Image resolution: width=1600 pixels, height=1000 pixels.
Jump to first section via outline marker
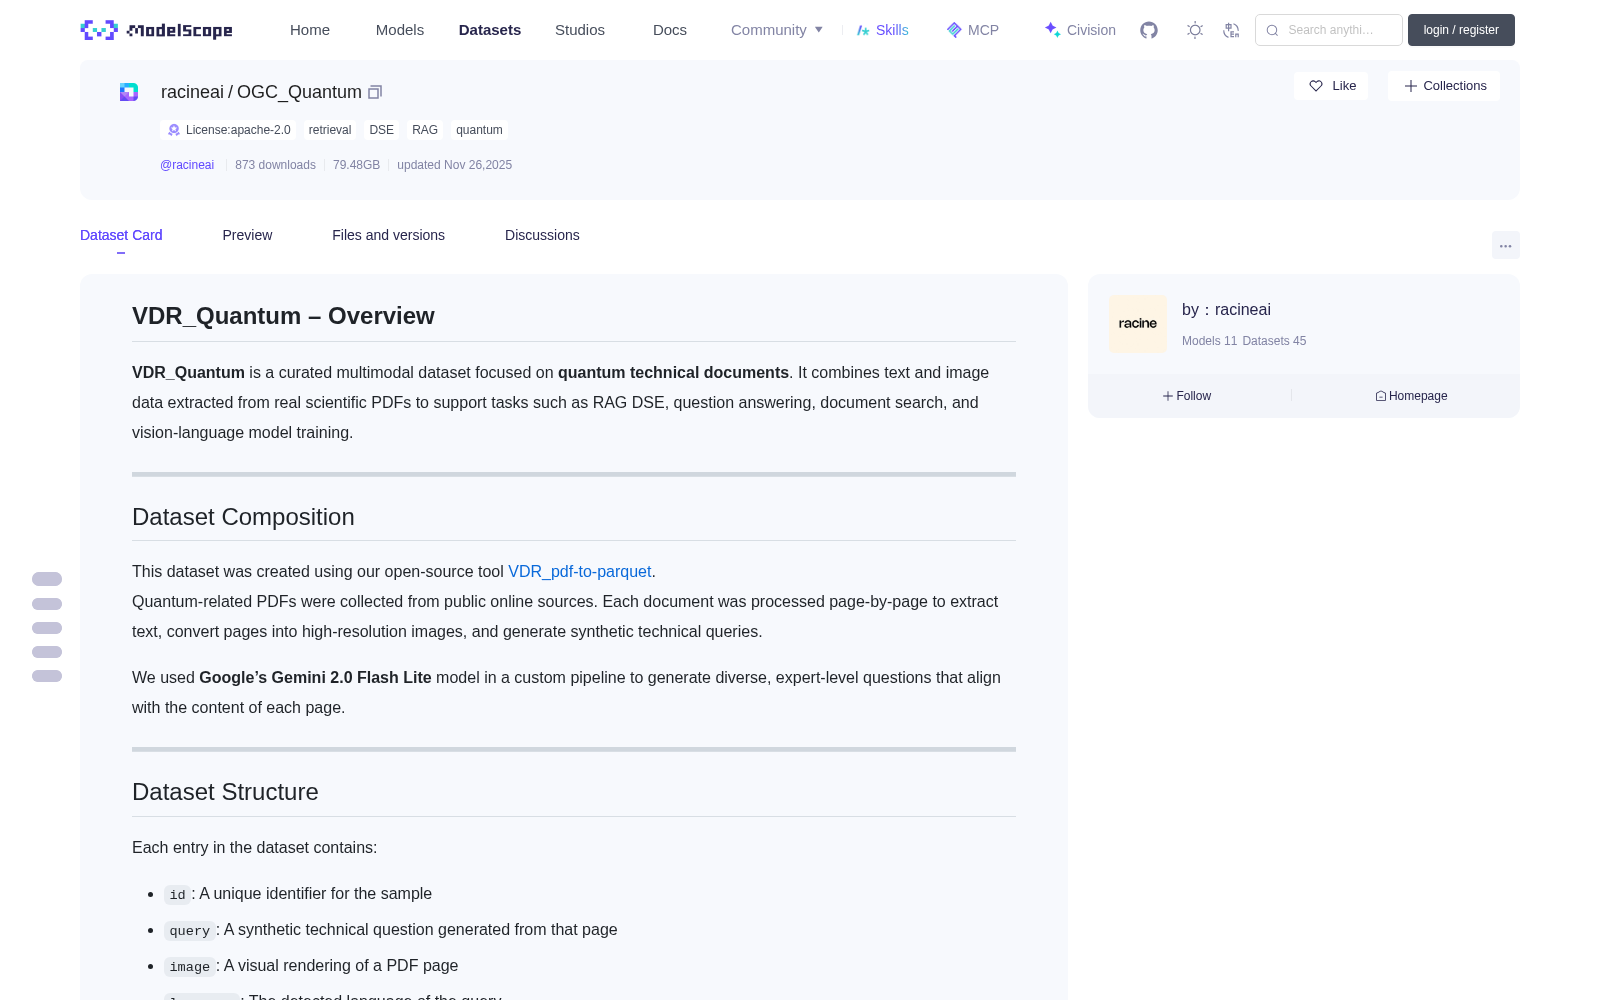pyautogui.click(x=47, y=579)
